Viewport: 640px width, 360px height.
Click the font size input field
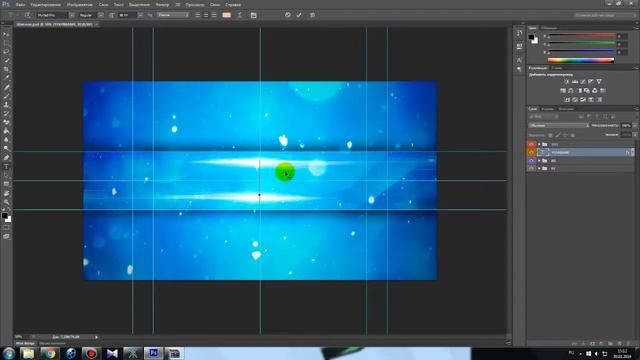pyautogui.click(x=128, y=15)
